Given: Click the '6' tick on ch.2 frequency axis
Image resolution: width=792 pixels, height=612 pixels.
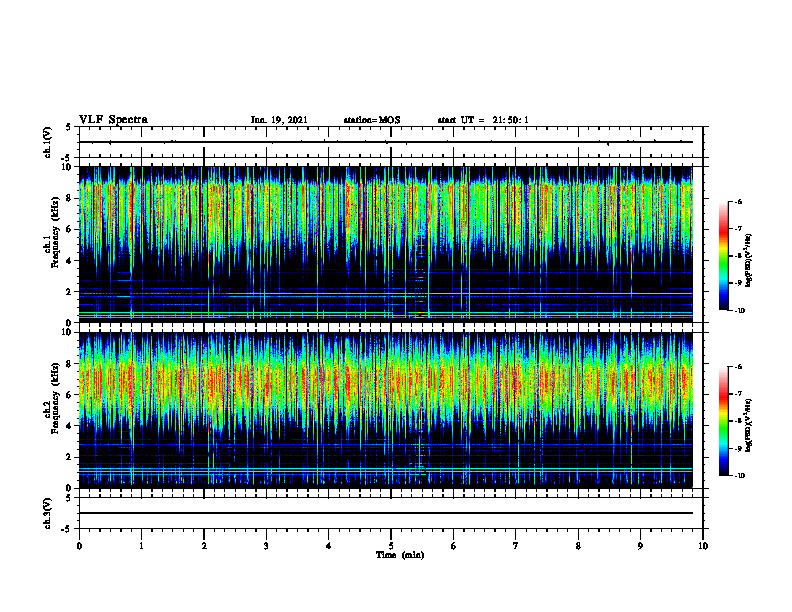Looking at the screenshot, I should point(70,395).
